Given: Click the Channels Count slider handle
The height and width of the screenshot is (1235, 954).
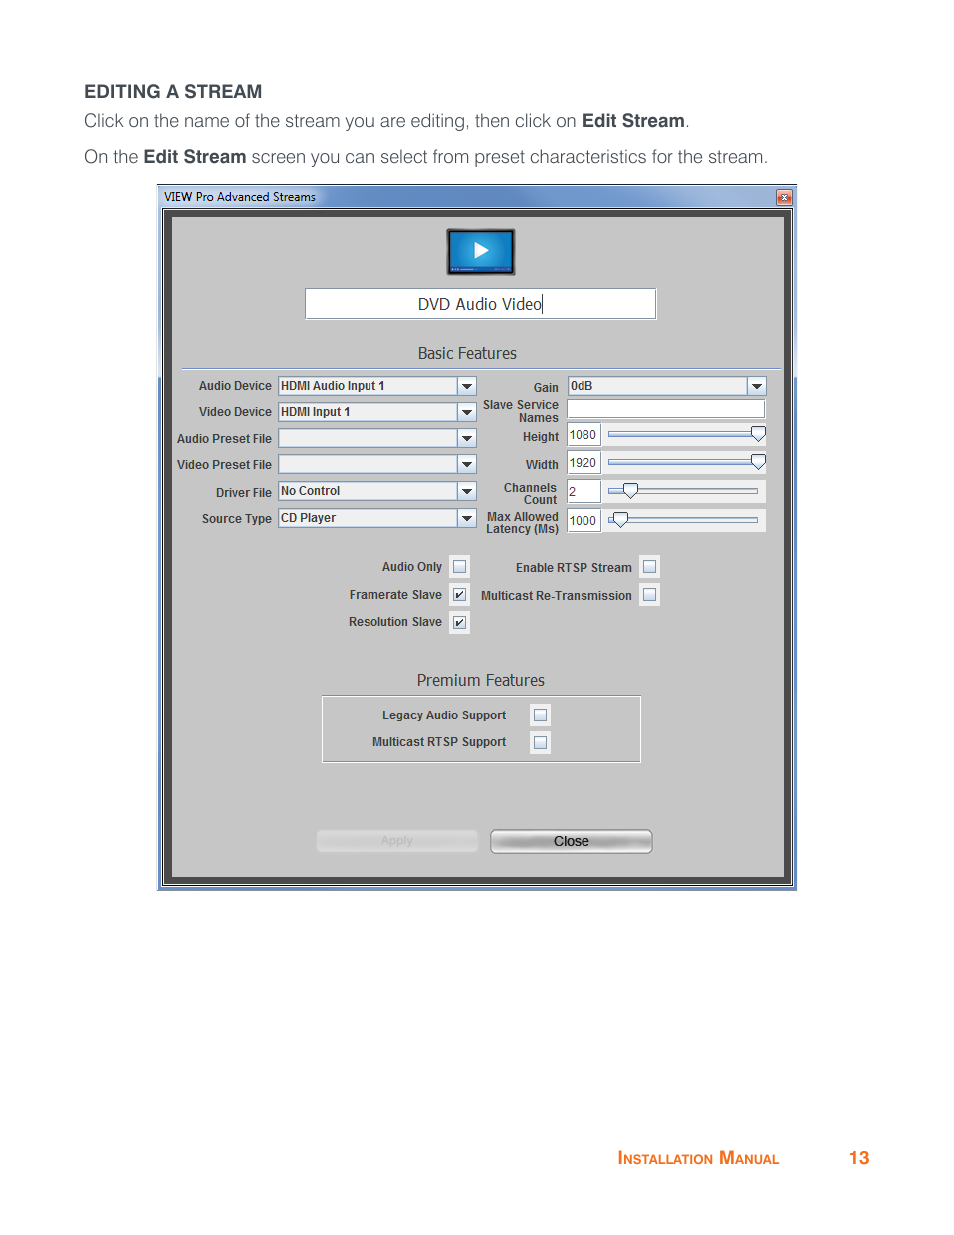Looking at the screenshot, I should 630,491.
